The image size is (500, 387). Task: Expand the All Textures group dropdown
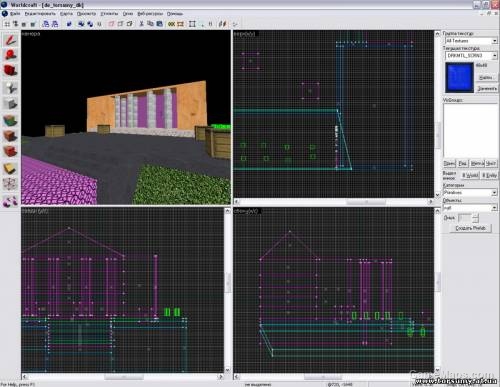[x=471, y=41]
